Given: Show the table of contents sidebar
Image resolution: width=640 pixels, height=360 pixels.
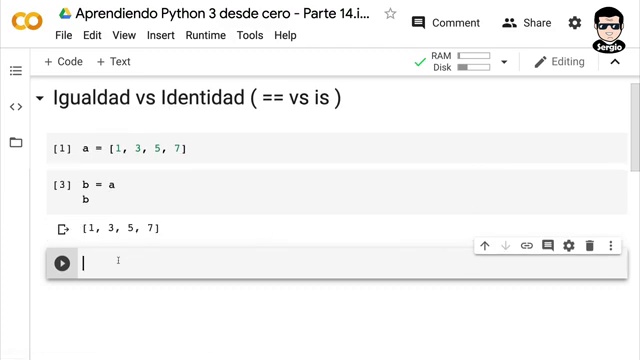Looking at the screenshot, I should 16,71.
